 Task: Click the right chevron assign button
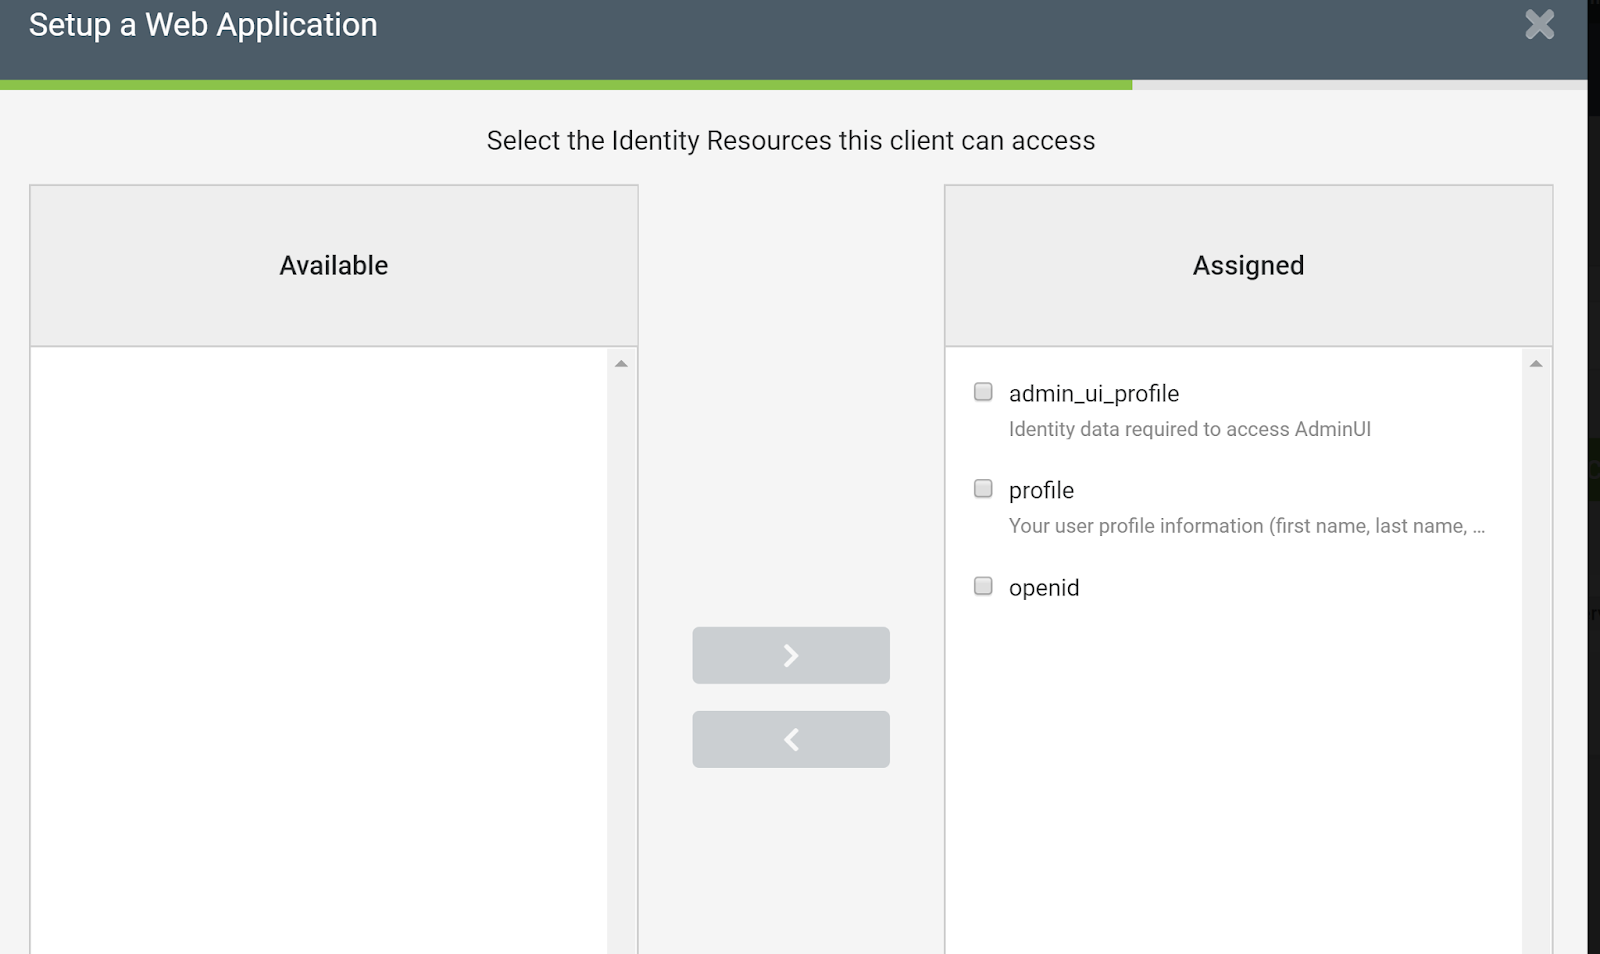coord(790,655)
